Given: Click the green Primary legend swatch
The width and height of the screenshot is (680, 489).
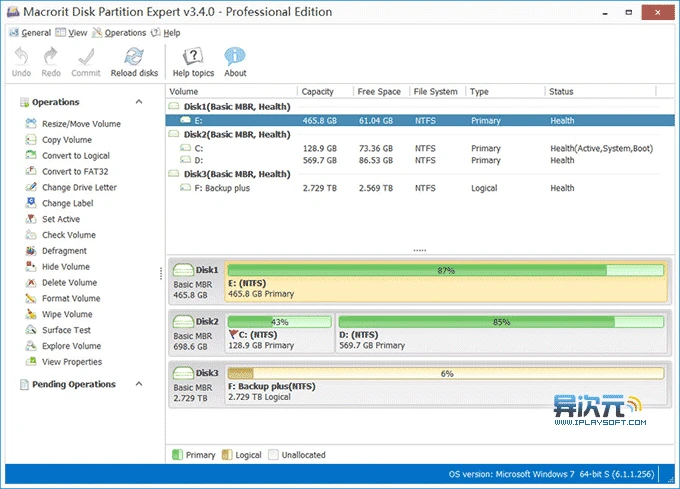Looking at the screenshot, I should pos(177,455).
